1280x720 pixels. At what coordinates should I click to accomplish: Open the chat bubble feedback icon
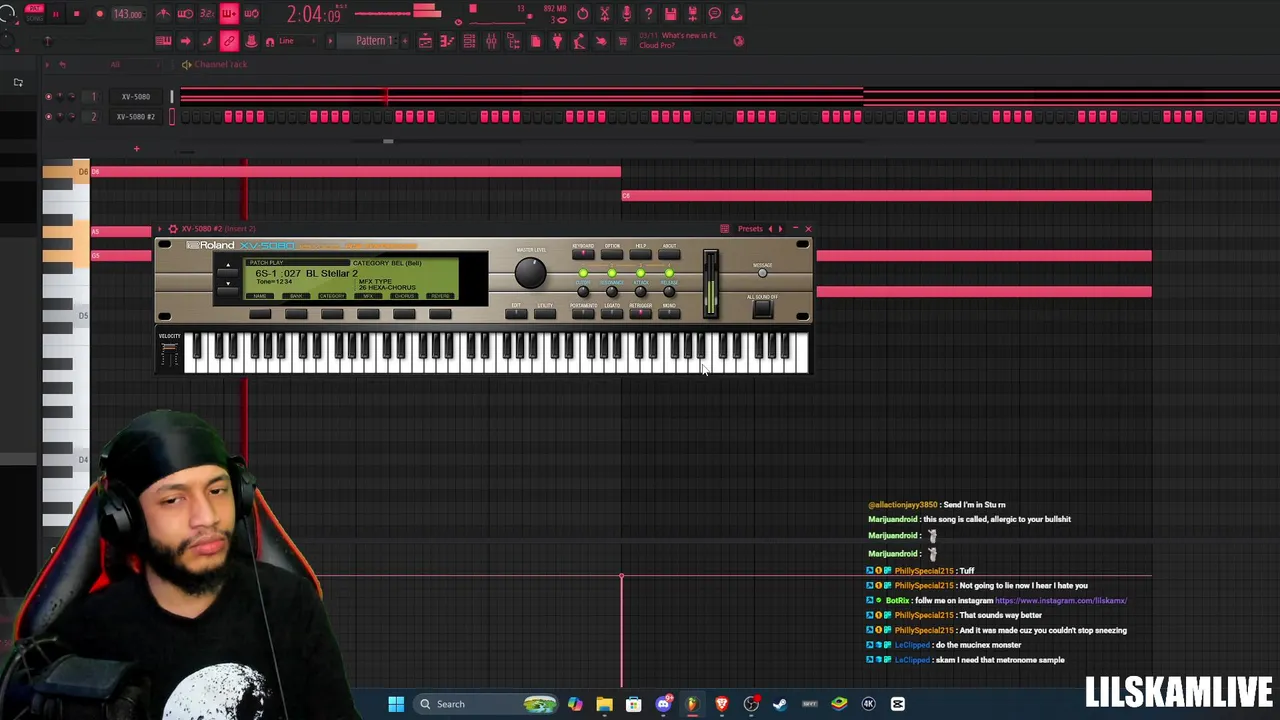point(714,14)
